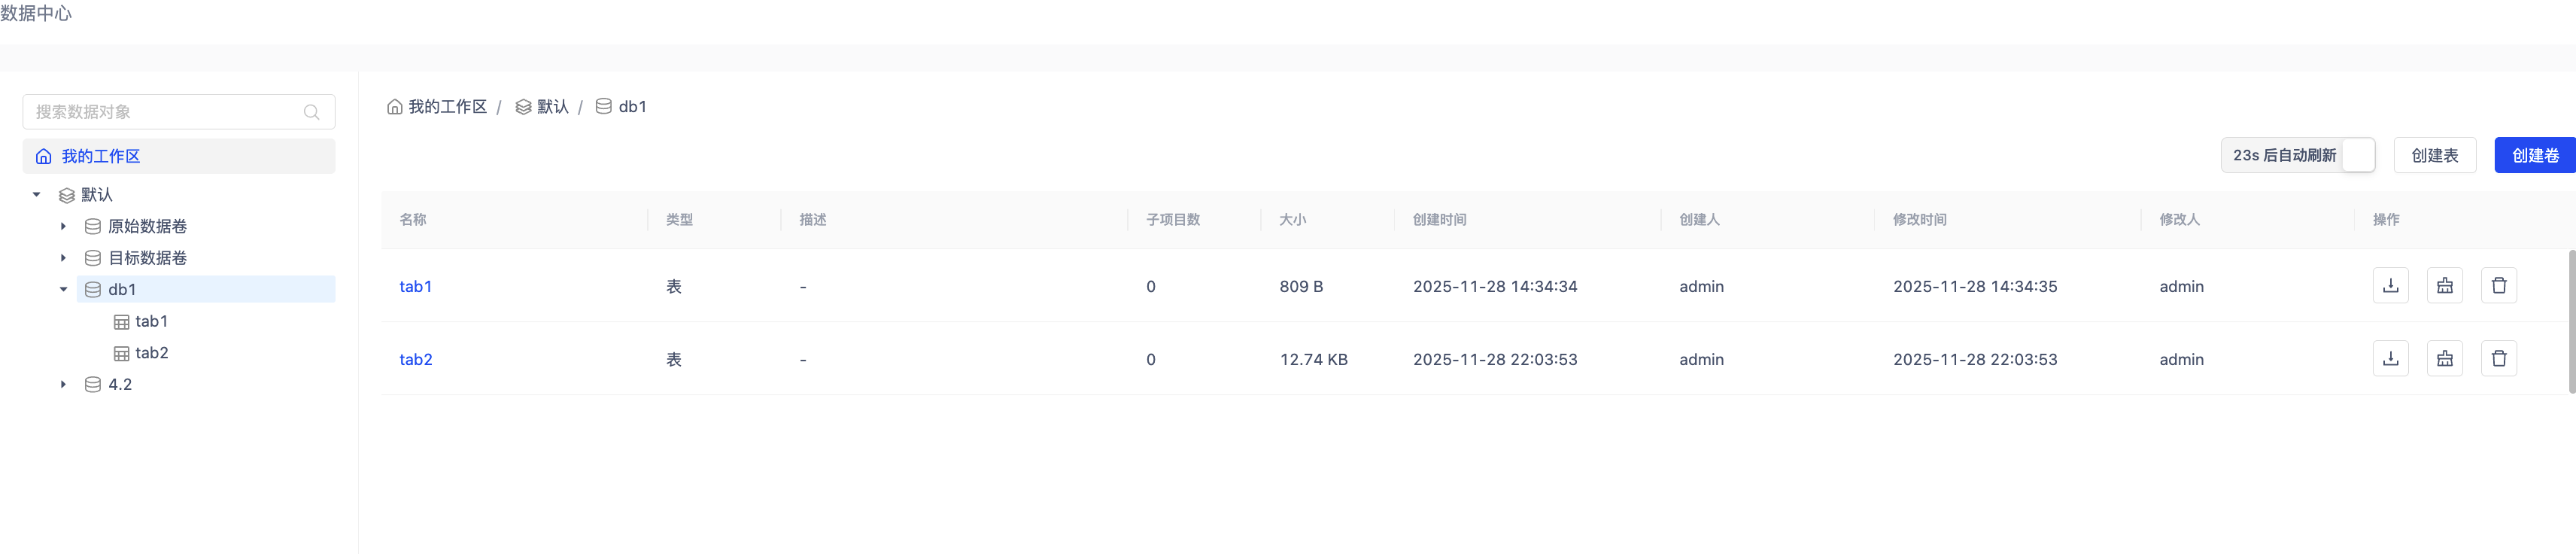
Task: Click the 创建卷 button
Action: click(2534, 155)
